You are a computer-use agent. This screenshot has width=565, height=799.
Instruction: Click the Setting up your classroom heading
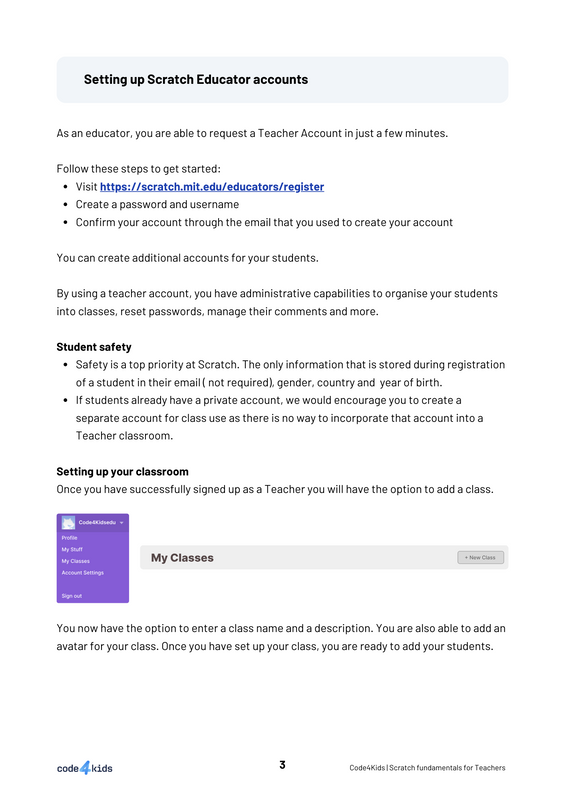coord(122,472)
